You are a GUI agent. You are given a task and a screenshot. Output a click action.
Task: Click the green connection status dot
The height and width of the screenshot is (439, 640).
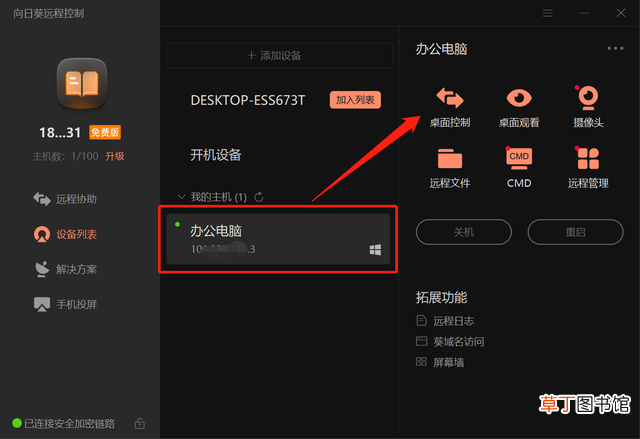(17, 423)
